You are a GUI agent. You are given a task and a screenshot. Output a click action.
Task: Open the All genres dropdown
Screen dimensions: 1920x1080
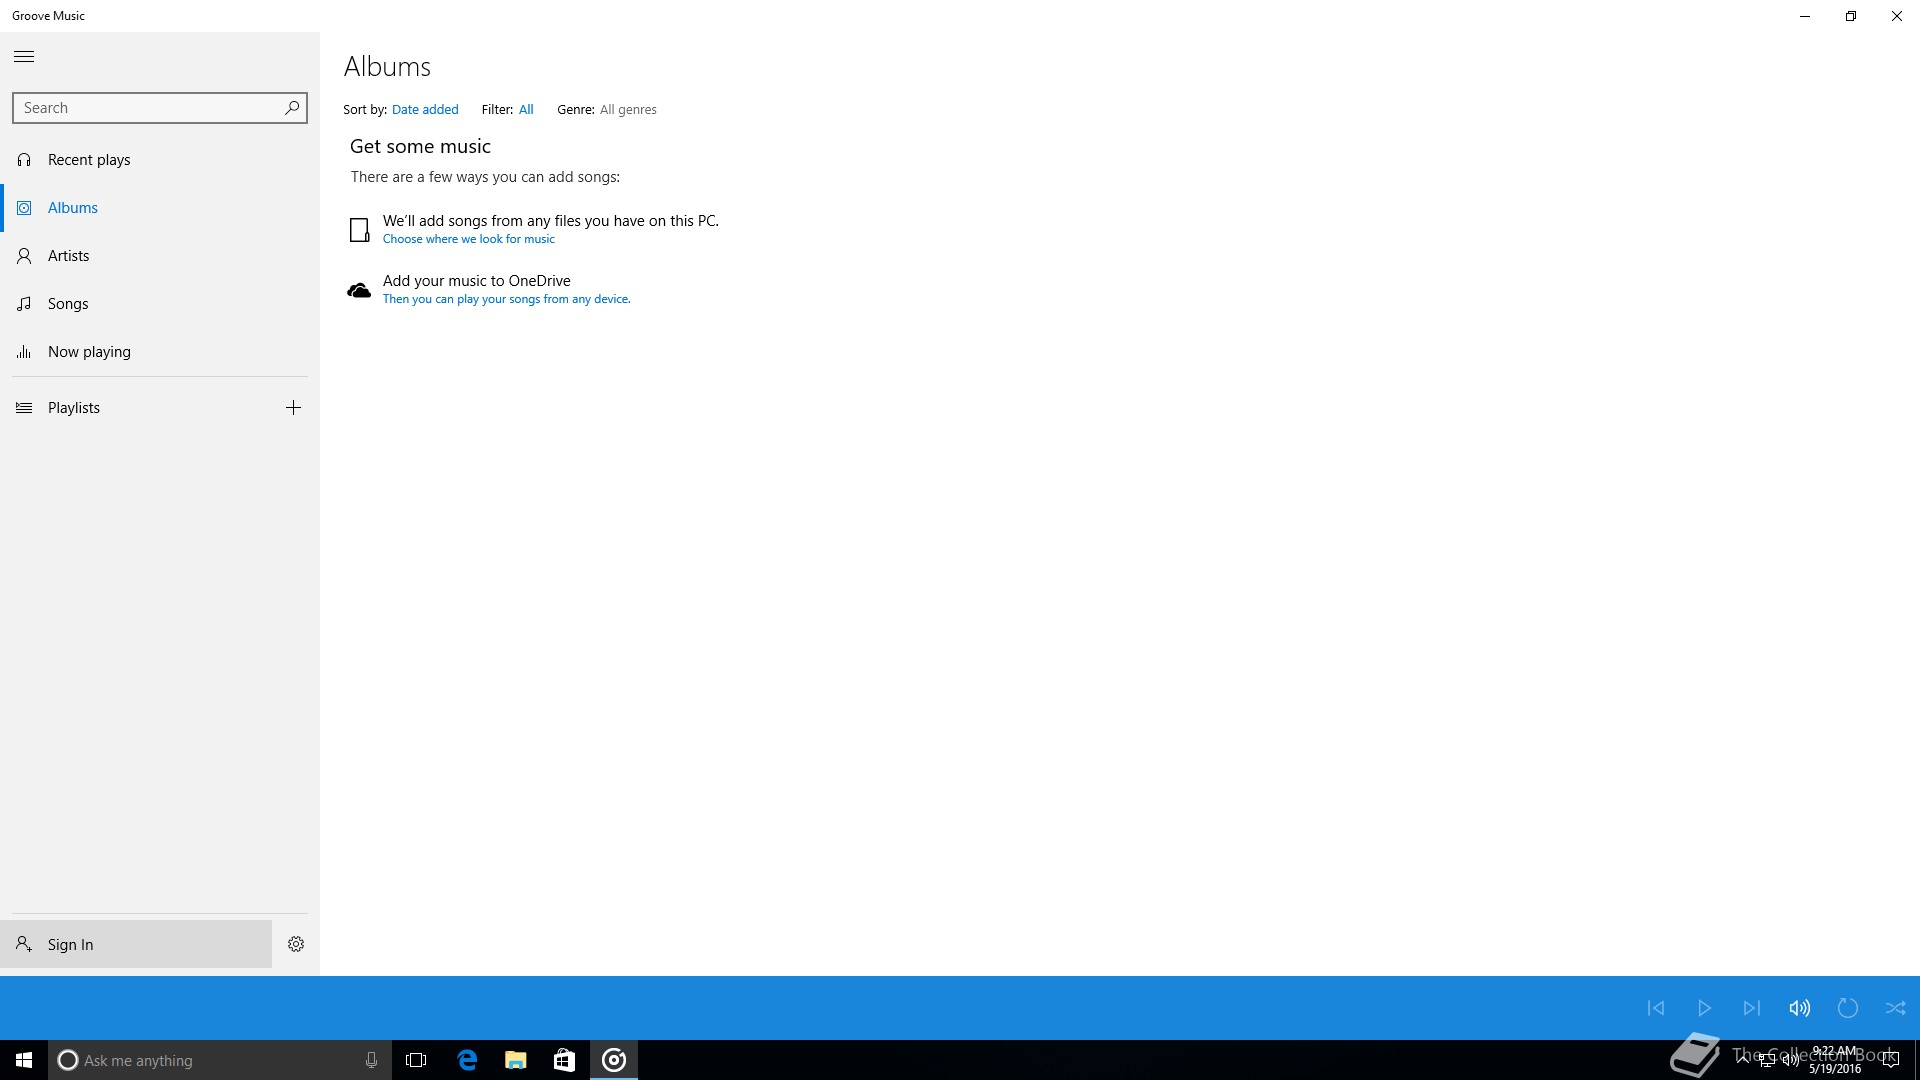628,110
